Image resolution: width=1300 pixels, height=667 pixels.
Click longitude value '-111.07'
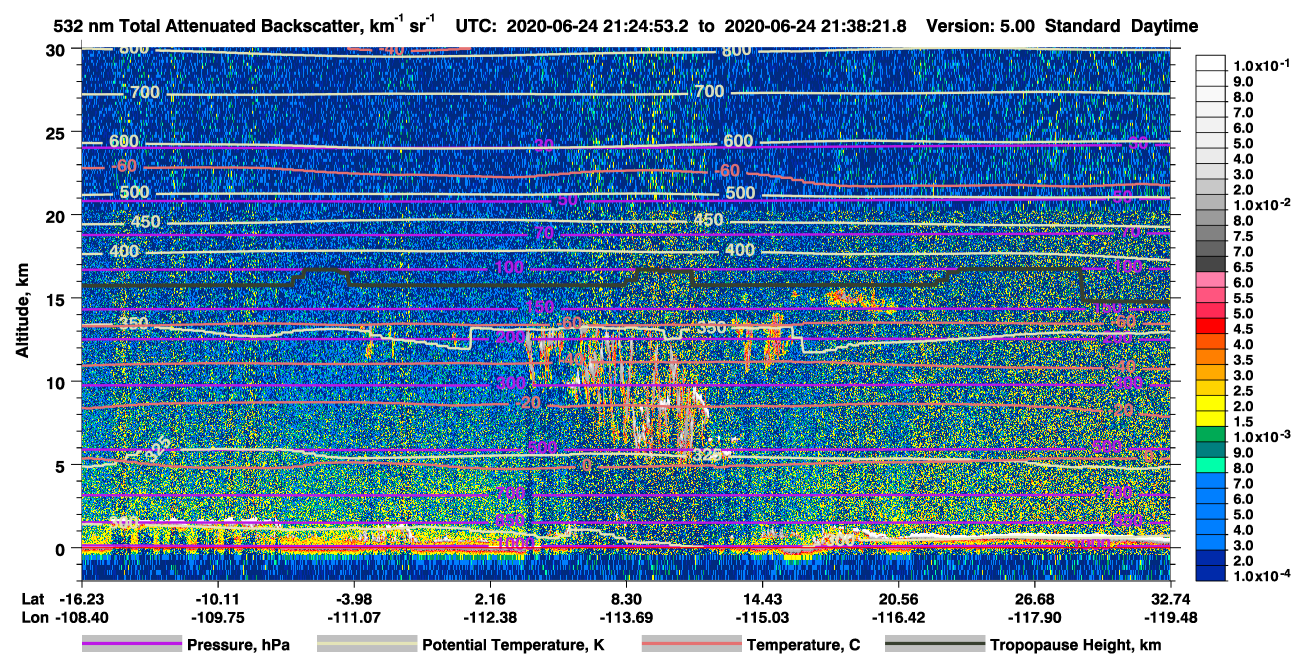(x=353, y=617)
